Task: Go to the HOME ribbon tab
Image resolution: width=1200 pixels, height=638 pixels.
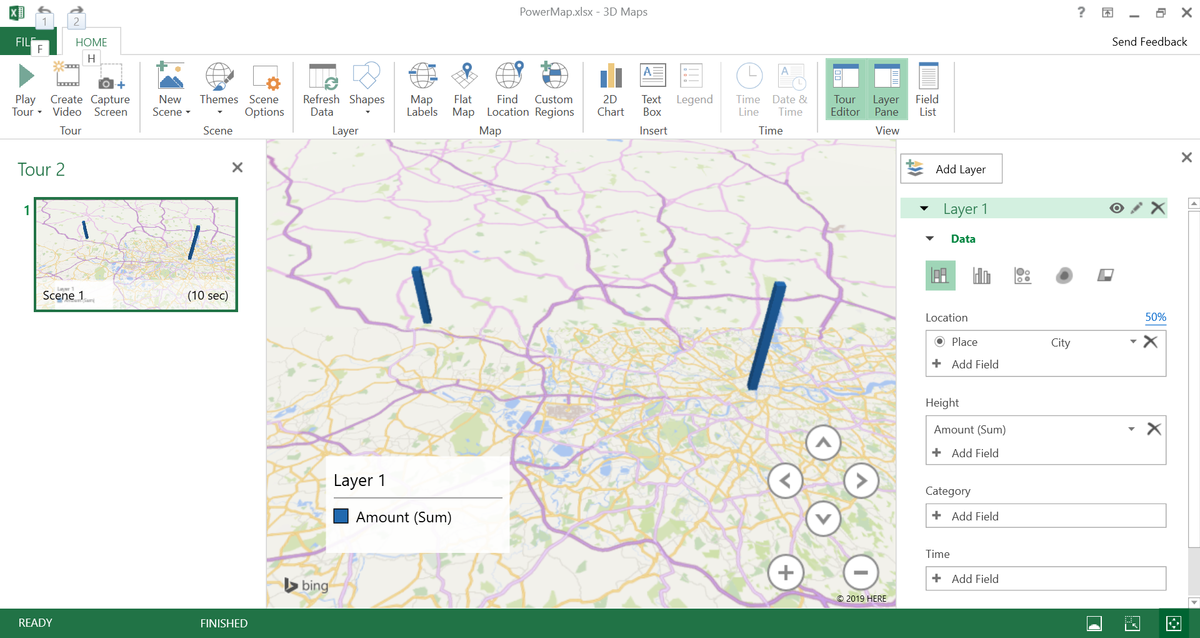Action: click(x=91, y=42)
